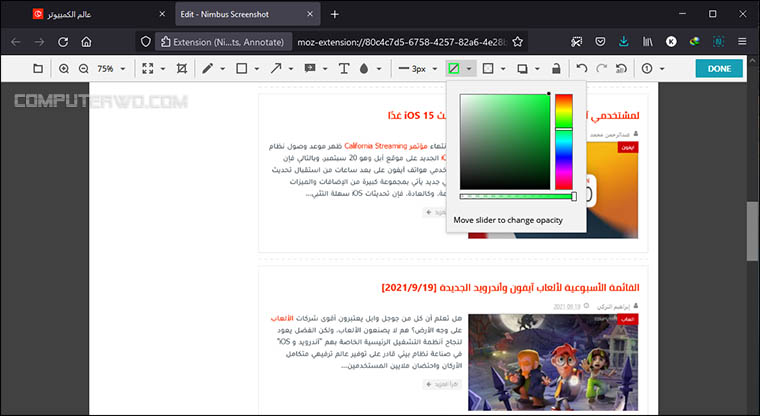The image size is (760, 416).
Task: Click the vertical scrollbar thumb
Action: click(x=752, y=231)
